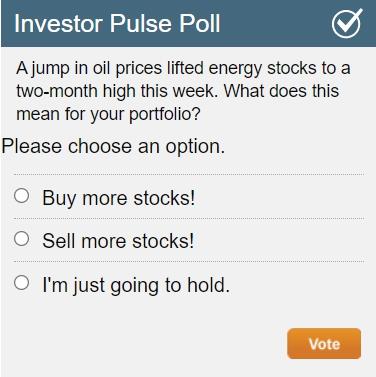The width and height of the screenshot is (376, 377).
Task: Click the "A jump in oil prices" text
Action: (x=89, y=69)
